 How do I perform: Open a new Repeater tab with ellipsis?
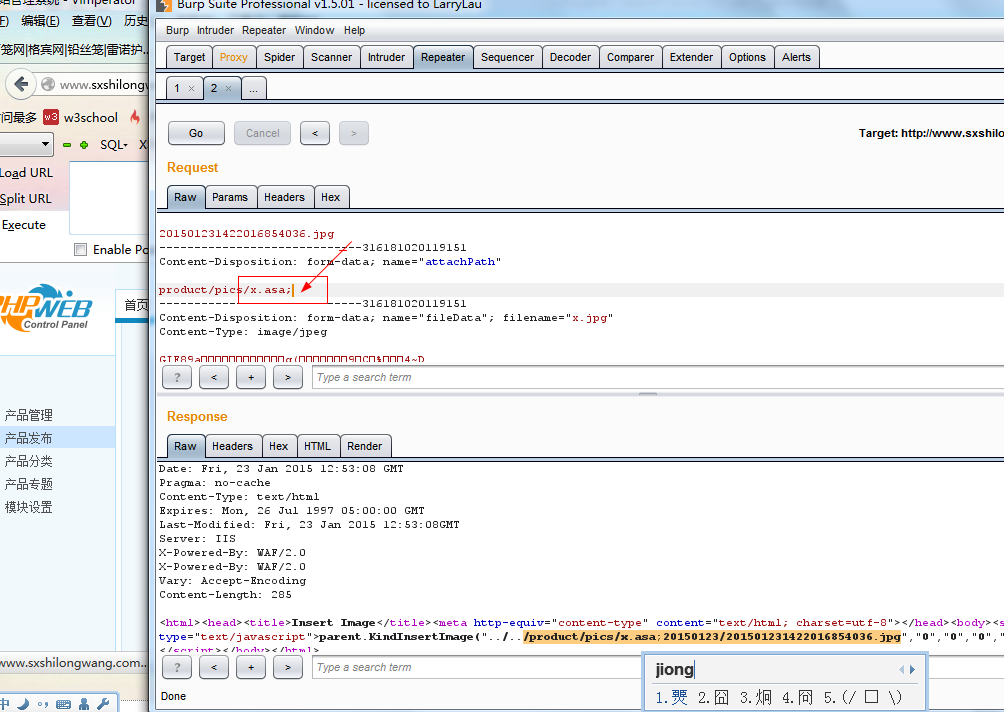point(254,88)
